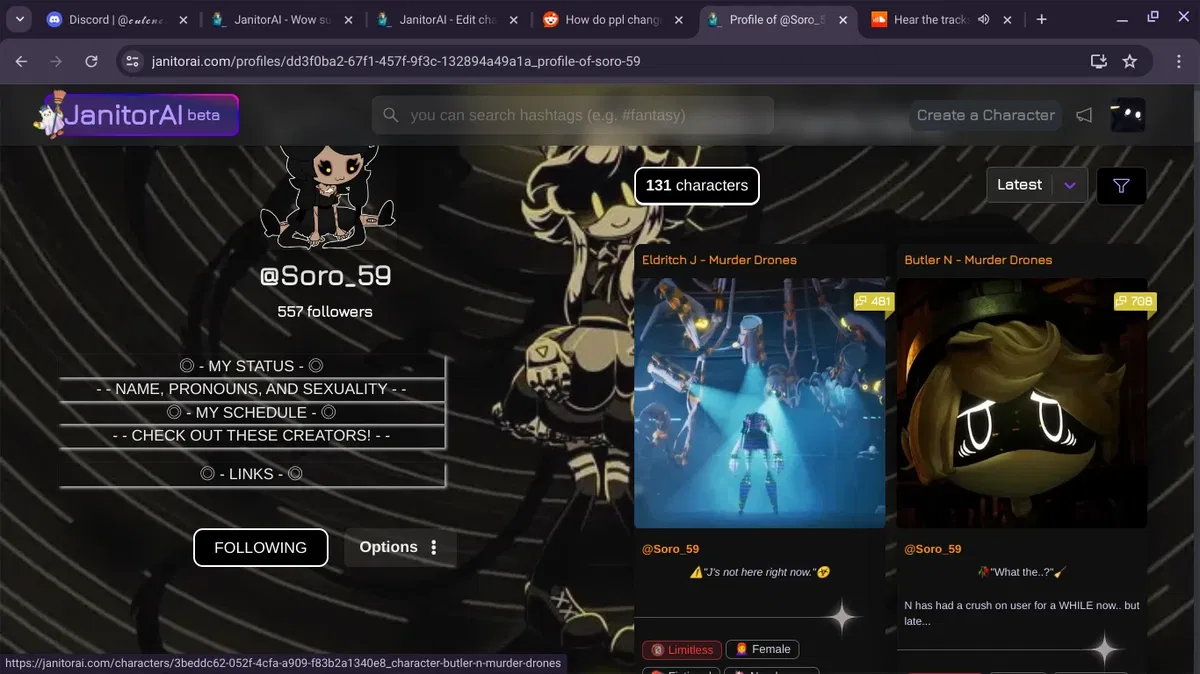This screenshot has height=674, width=1200.
Task: Click @Soro_59 creator link under Eldritch J
Action: click(x=670, y=549)
